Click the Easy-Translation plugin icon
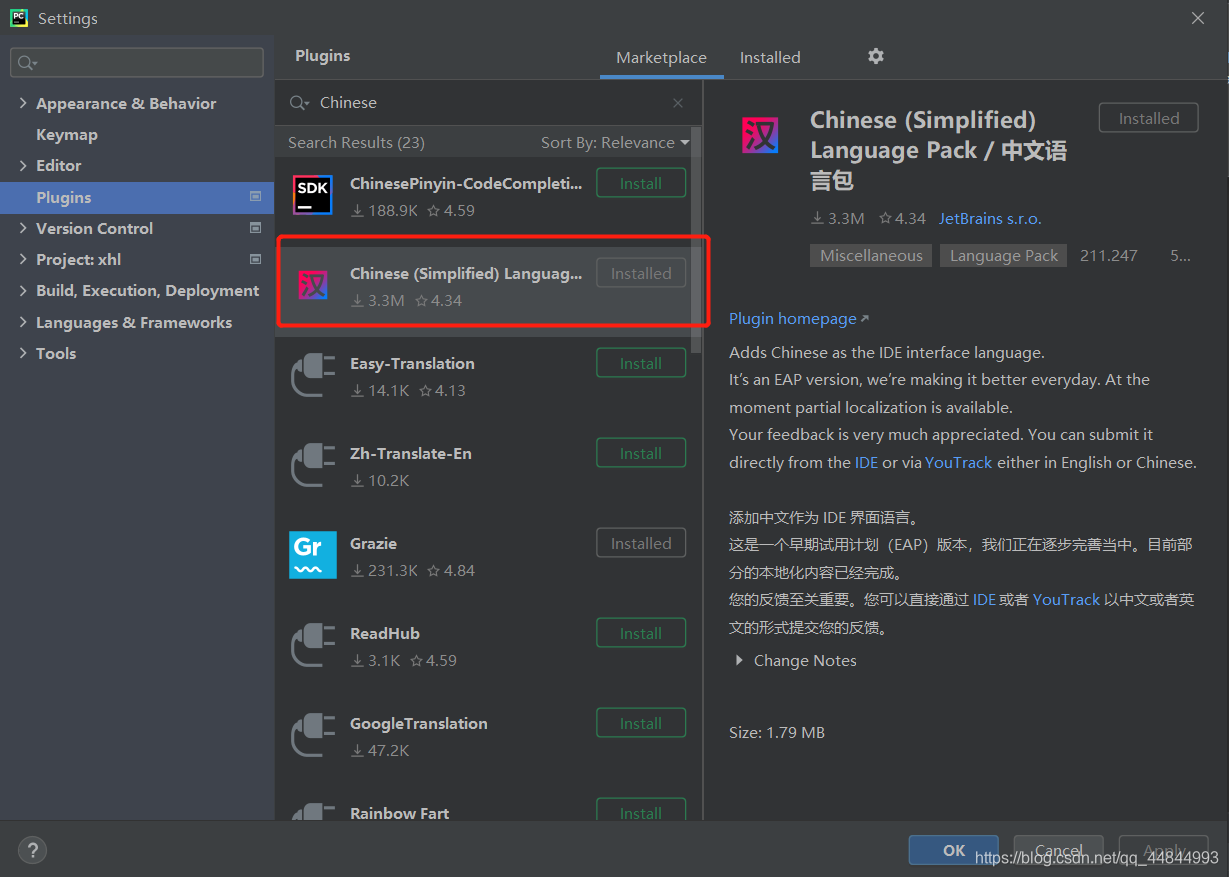Viewport: 1229px width, 877px height. (x=313, y=375)
